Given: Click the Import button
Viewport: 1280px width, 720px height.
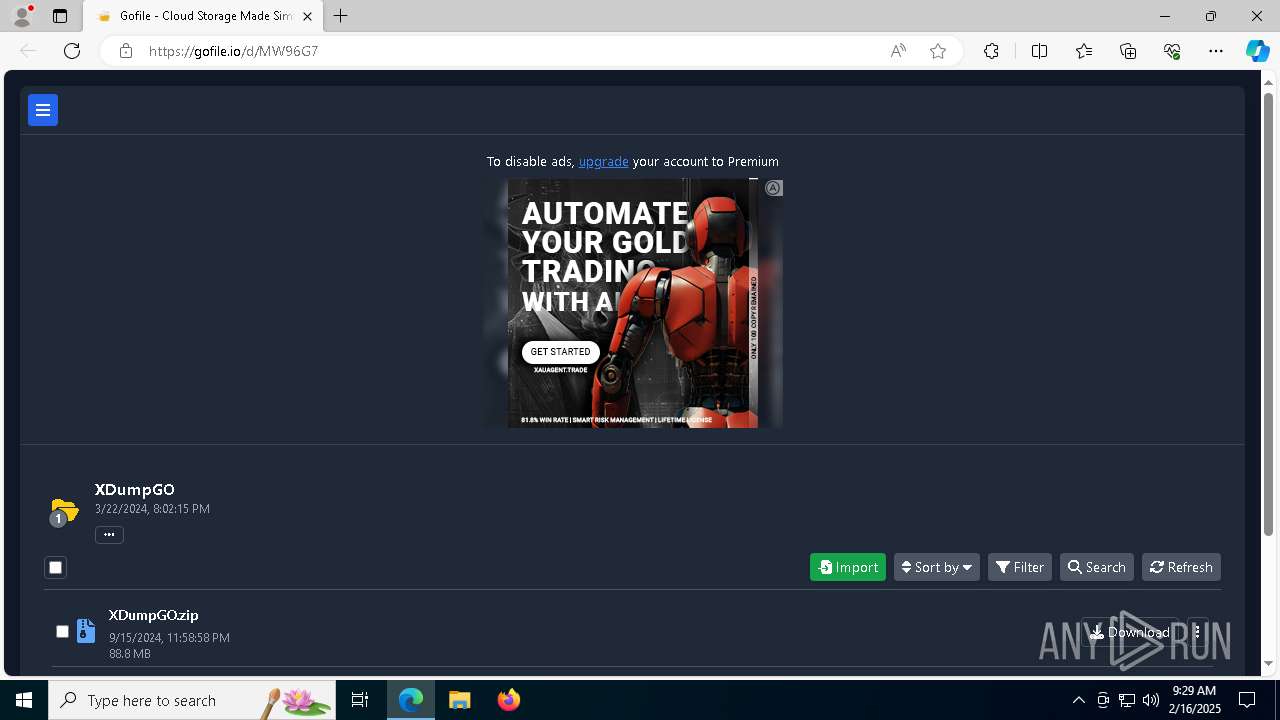Looking at the screenshot, I should pos(848,567).
